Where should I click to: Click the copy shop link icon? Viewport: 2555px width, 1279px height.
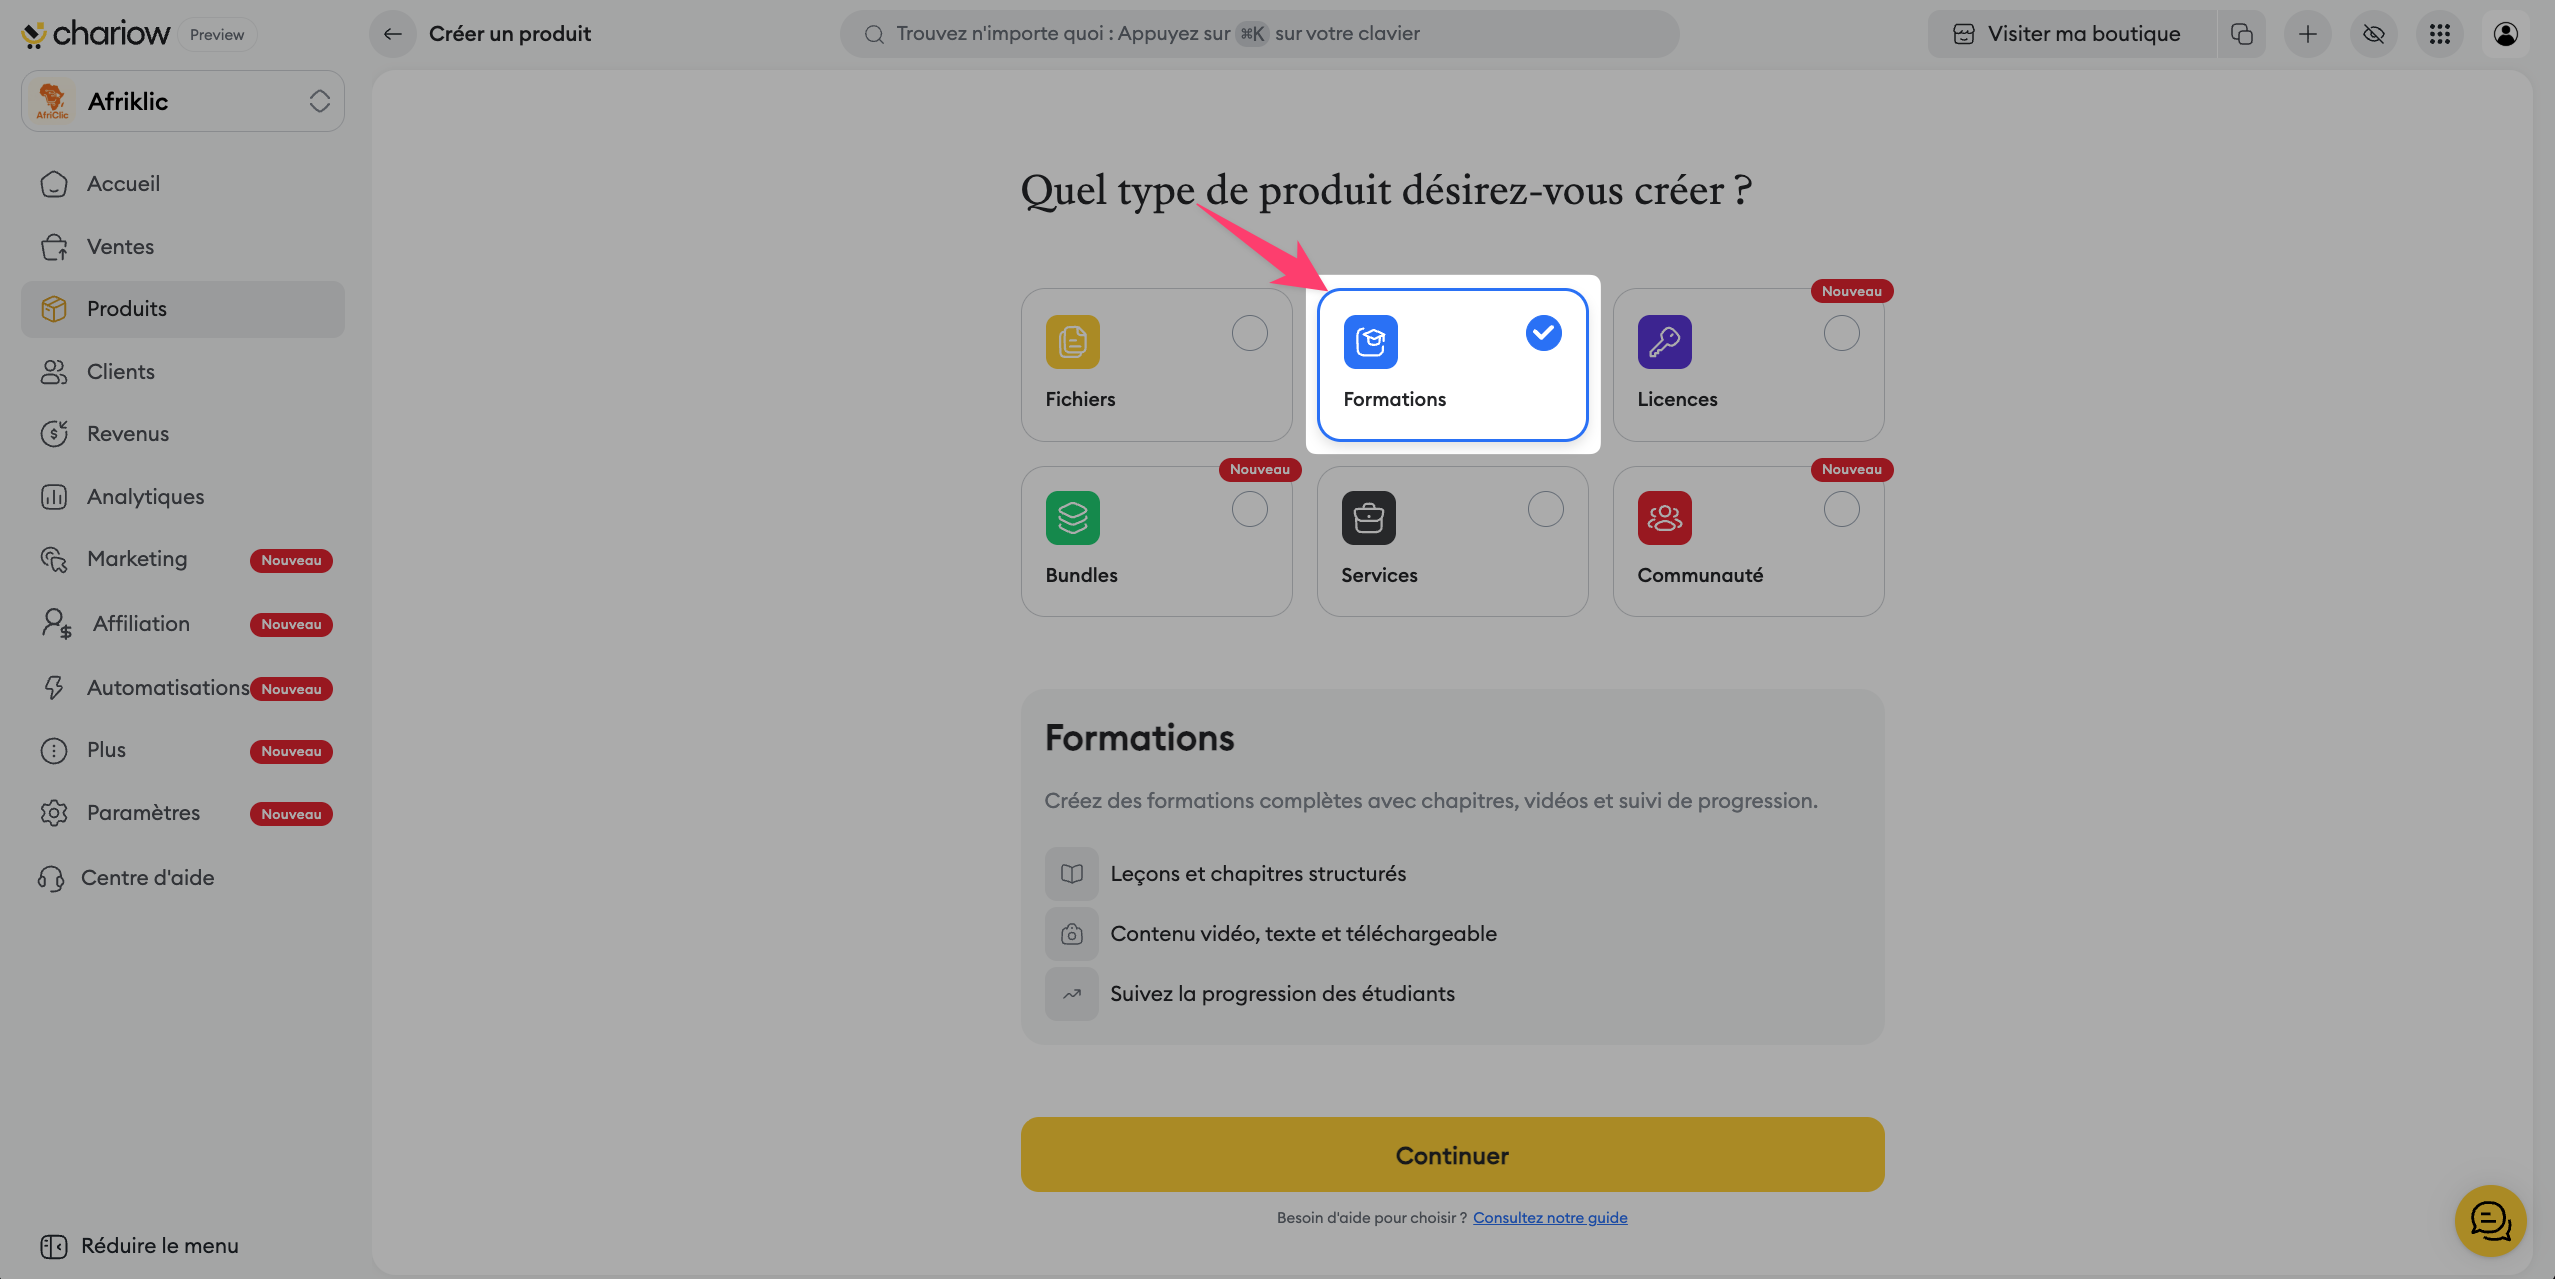[2241, 34]
